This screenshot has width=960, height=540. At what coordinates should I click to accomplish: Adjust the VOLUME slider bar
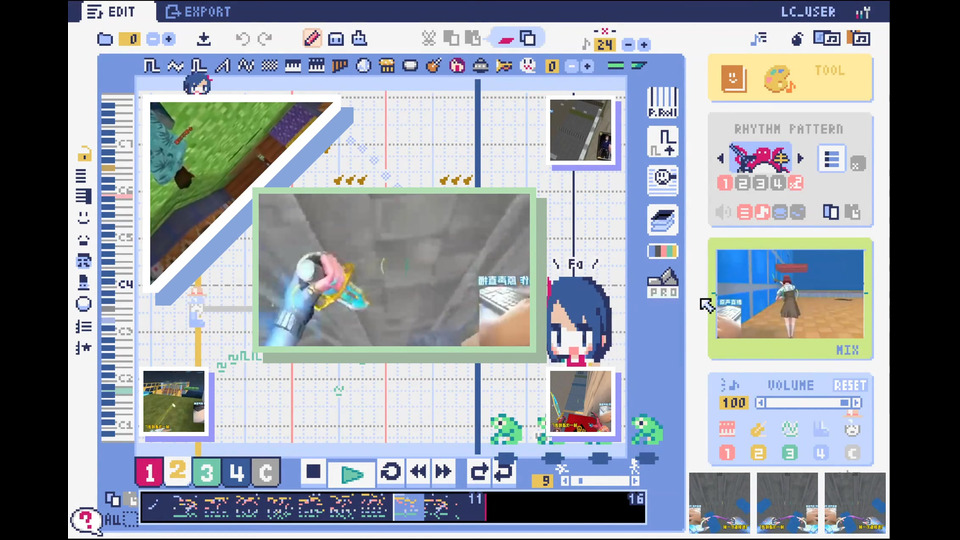(x=808, y=403)
